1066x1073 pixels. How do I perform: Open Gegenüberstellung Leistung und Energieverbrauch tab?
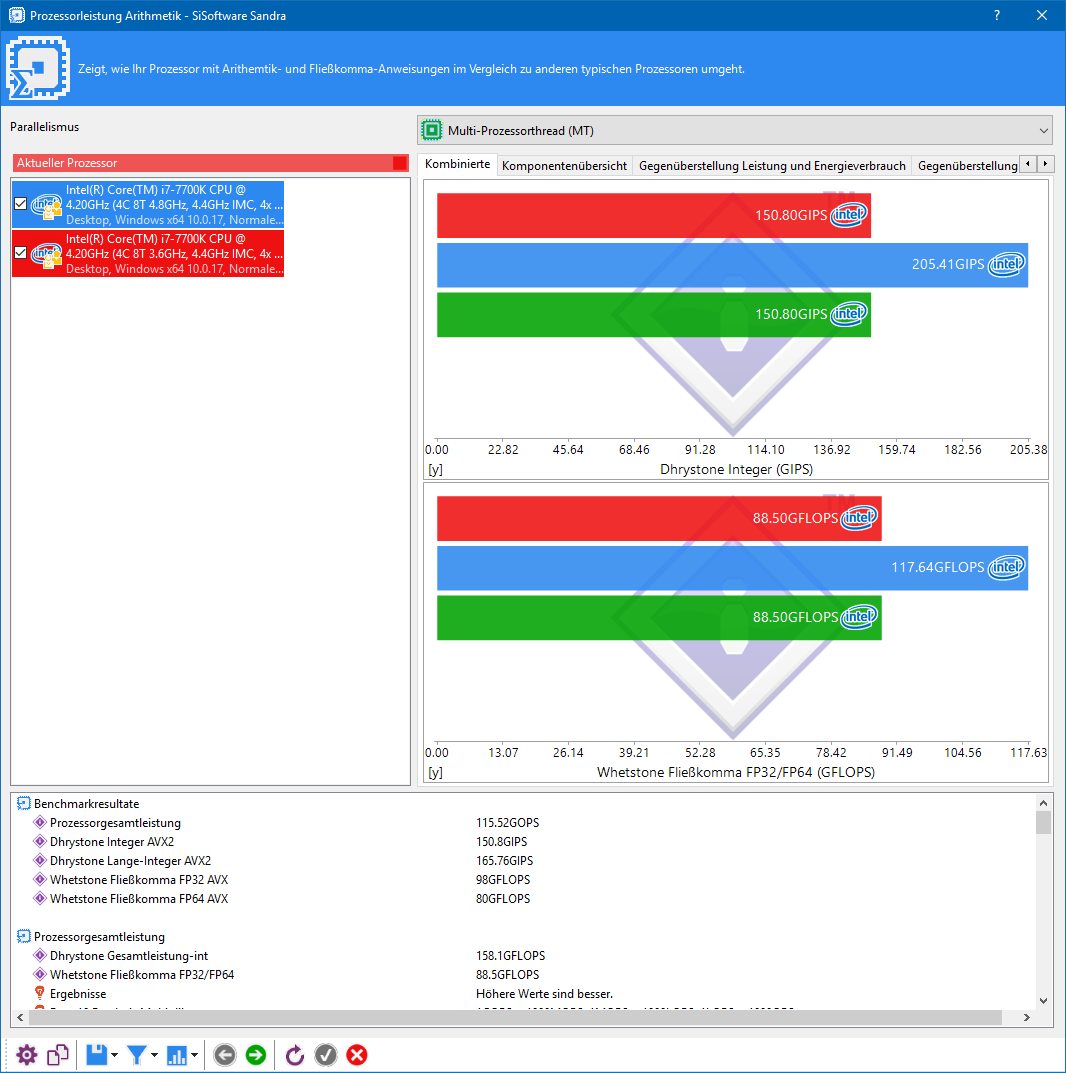(x=772, y=166)
